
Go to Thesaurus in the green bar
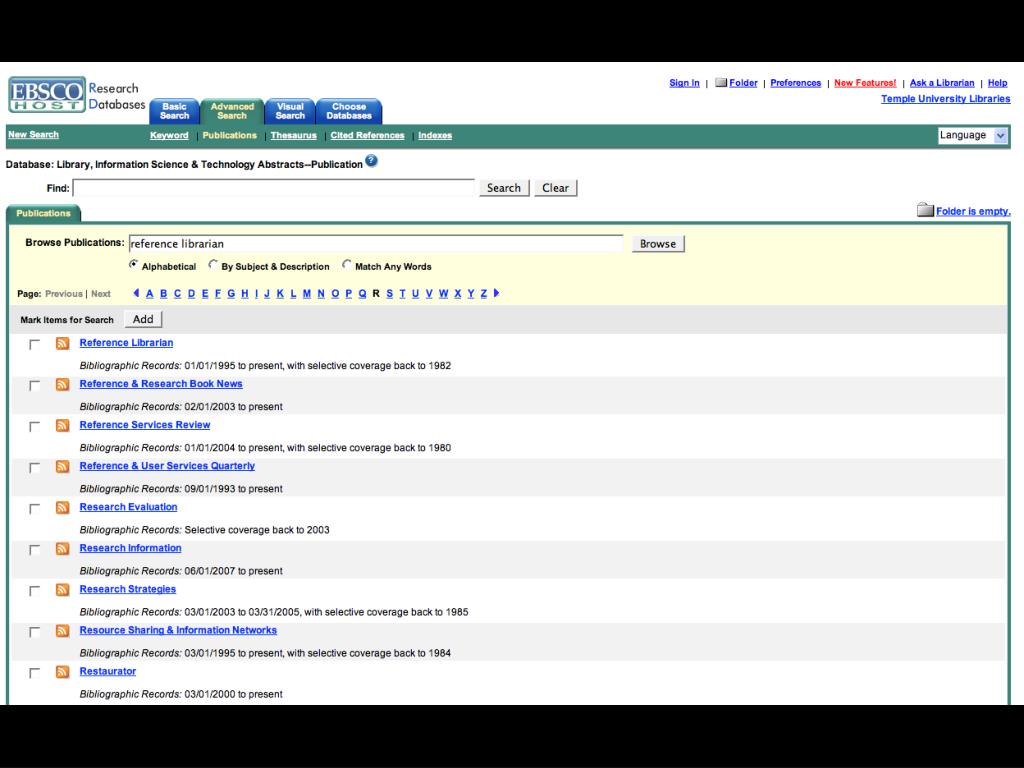coord(293,135)
